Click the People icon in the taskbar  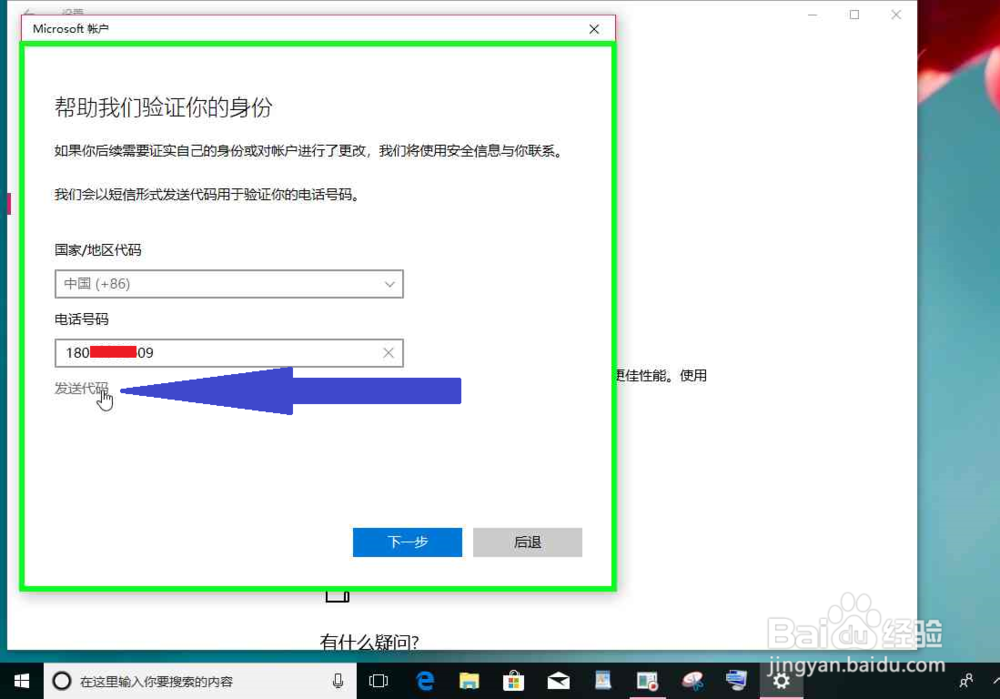(966, 681)
